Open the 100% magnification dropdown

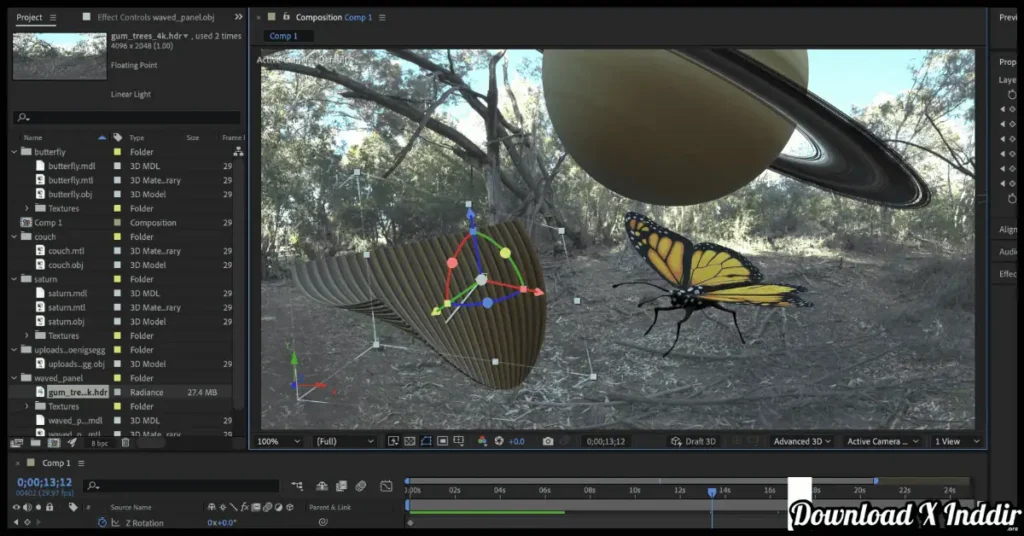pos(279,441)
